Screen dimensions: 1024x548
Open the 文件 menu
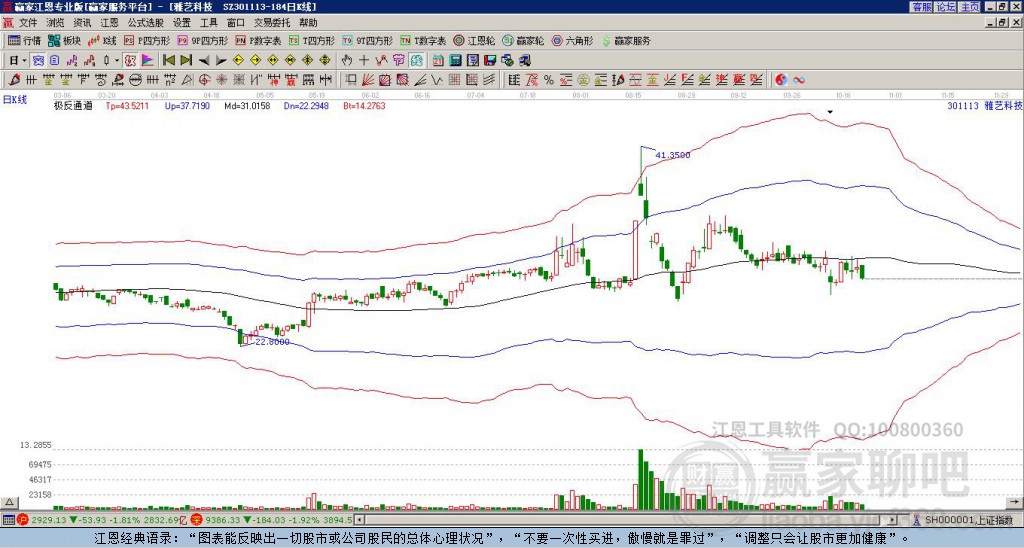point(28,23)
